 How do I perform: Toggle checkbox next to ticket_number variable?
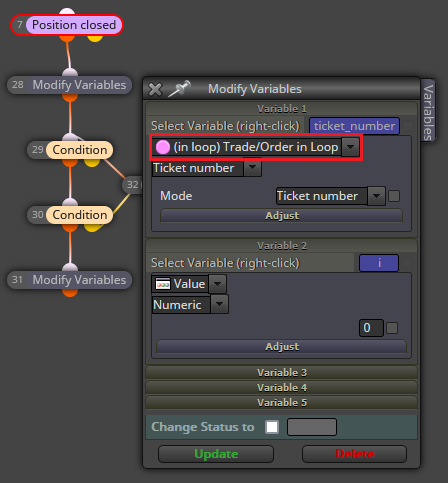[407, 126]
